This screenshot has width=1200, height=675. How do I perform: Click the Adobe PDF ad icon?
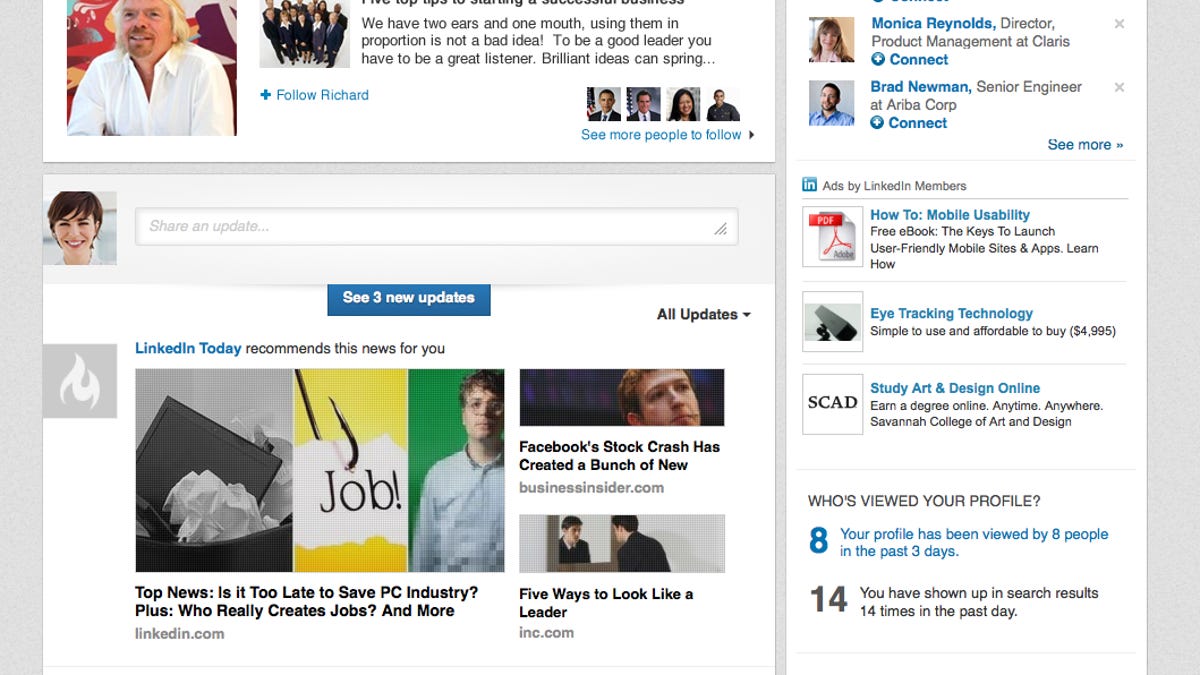tap(832, 237)
